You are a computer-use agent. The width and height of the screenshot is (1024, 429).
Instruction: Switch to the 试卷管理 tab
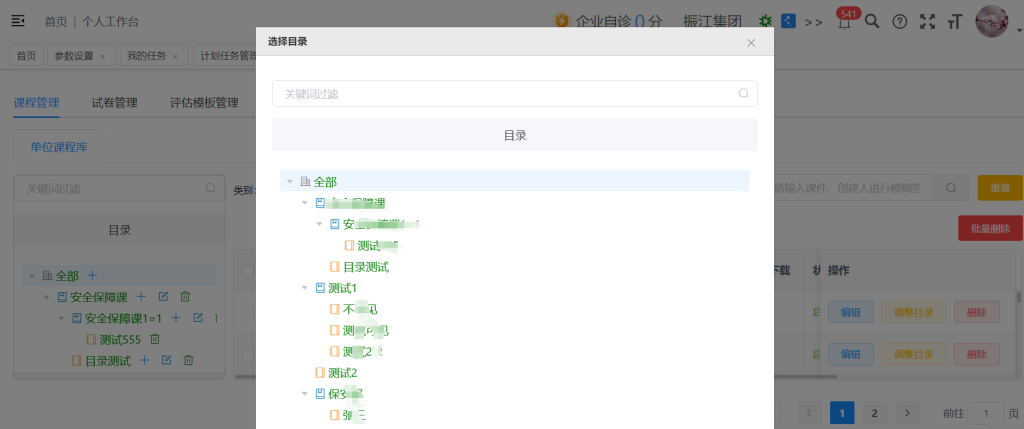[x=114, y=102]
